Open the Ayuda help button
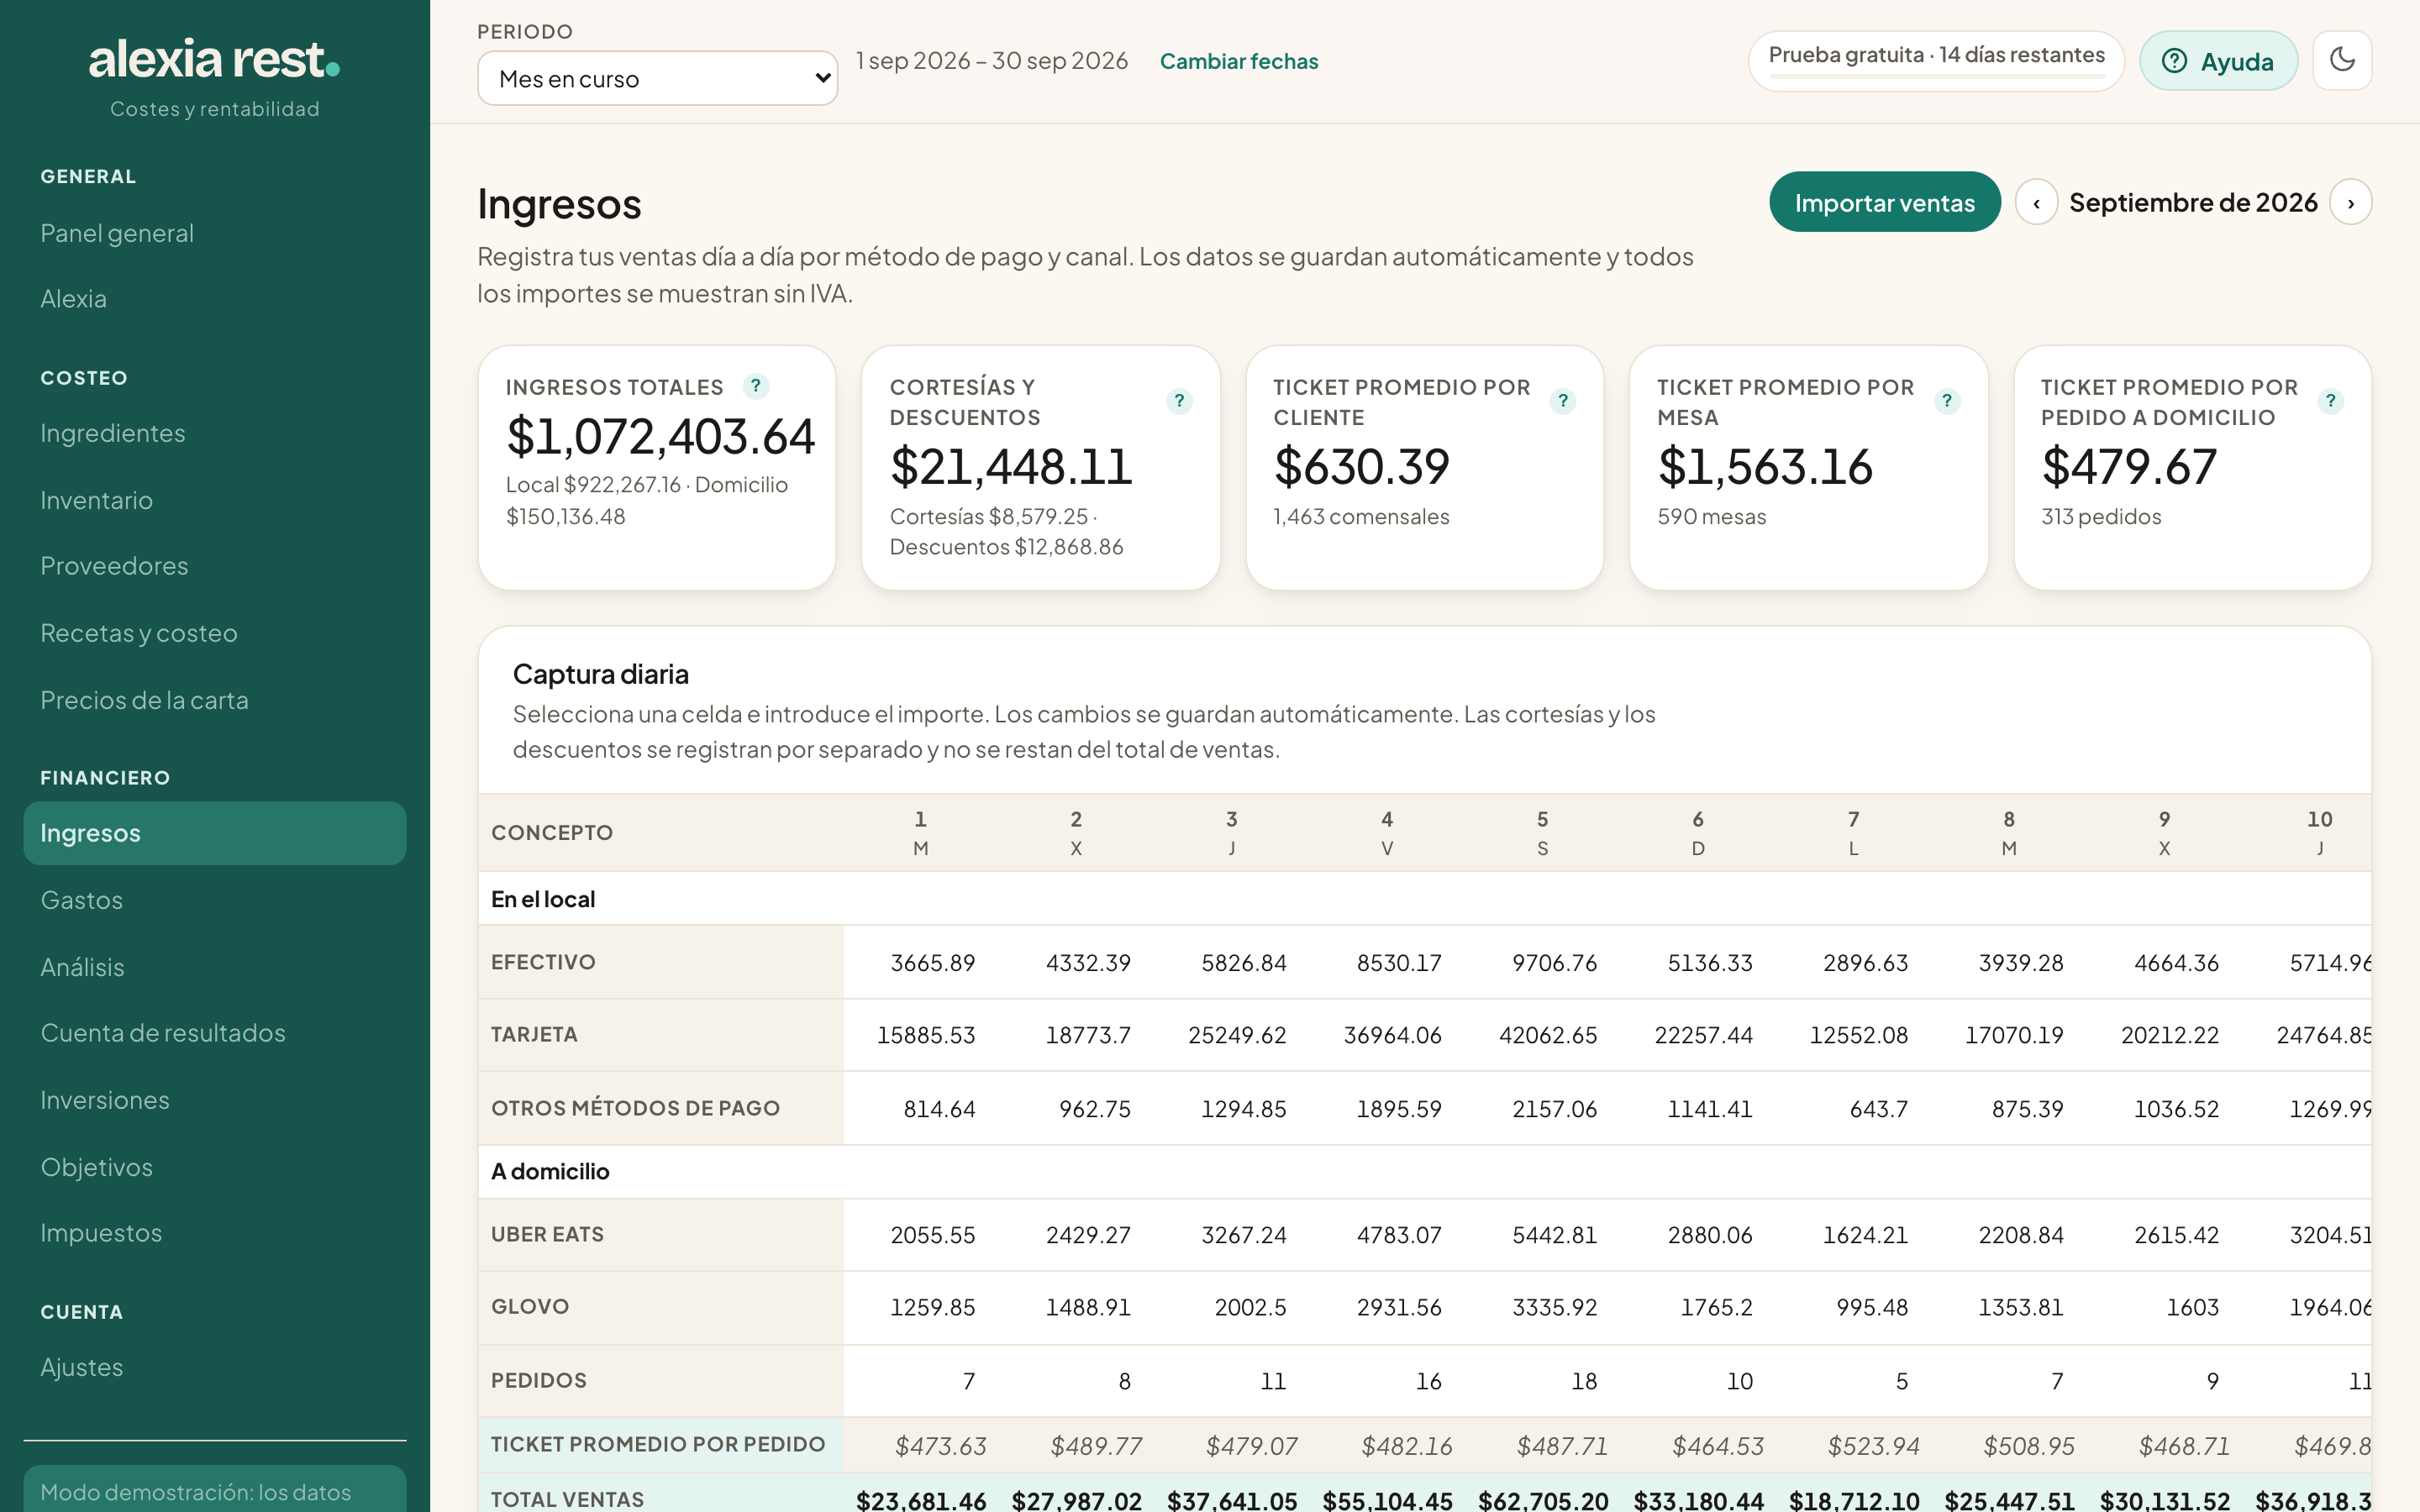This screenshot has width=2420, height=1512. point(2218,61)
